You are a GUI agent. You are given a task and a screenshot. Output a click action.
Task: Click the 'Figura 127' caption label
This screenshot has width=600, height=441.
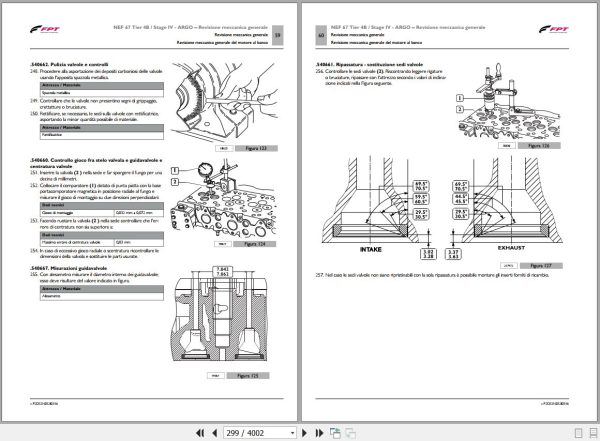pyautogui.click(x=541, y=265)
